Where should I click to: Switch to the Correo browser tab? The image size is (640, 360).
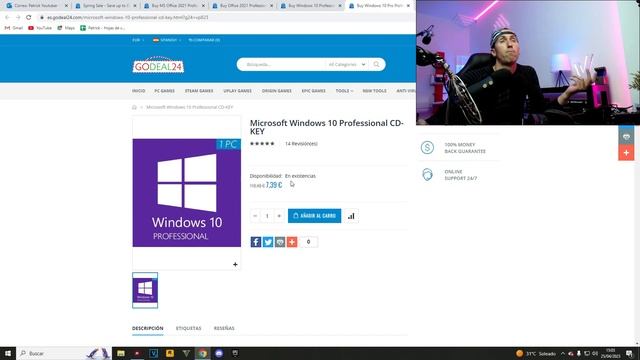click(36, 6)
